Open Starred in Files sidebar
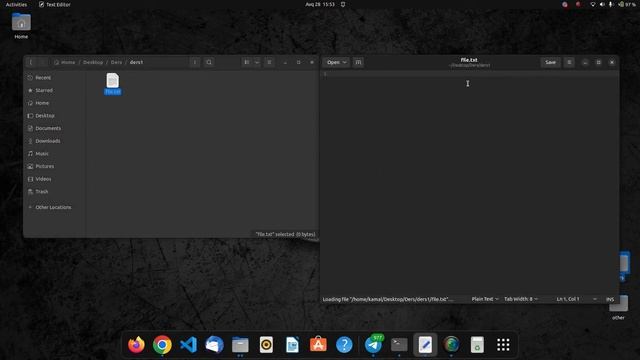Screen dimensions: 640x360 coord(54,90)
